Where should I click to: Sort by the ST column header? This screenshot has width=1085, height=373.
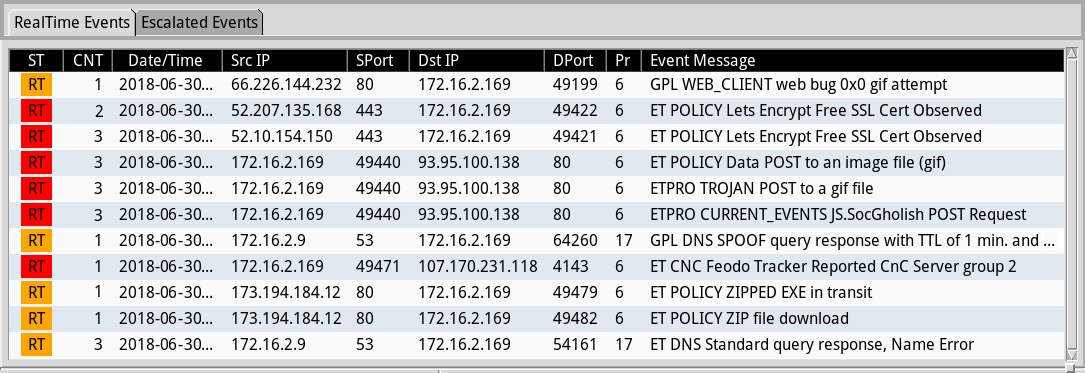(36, 60)
